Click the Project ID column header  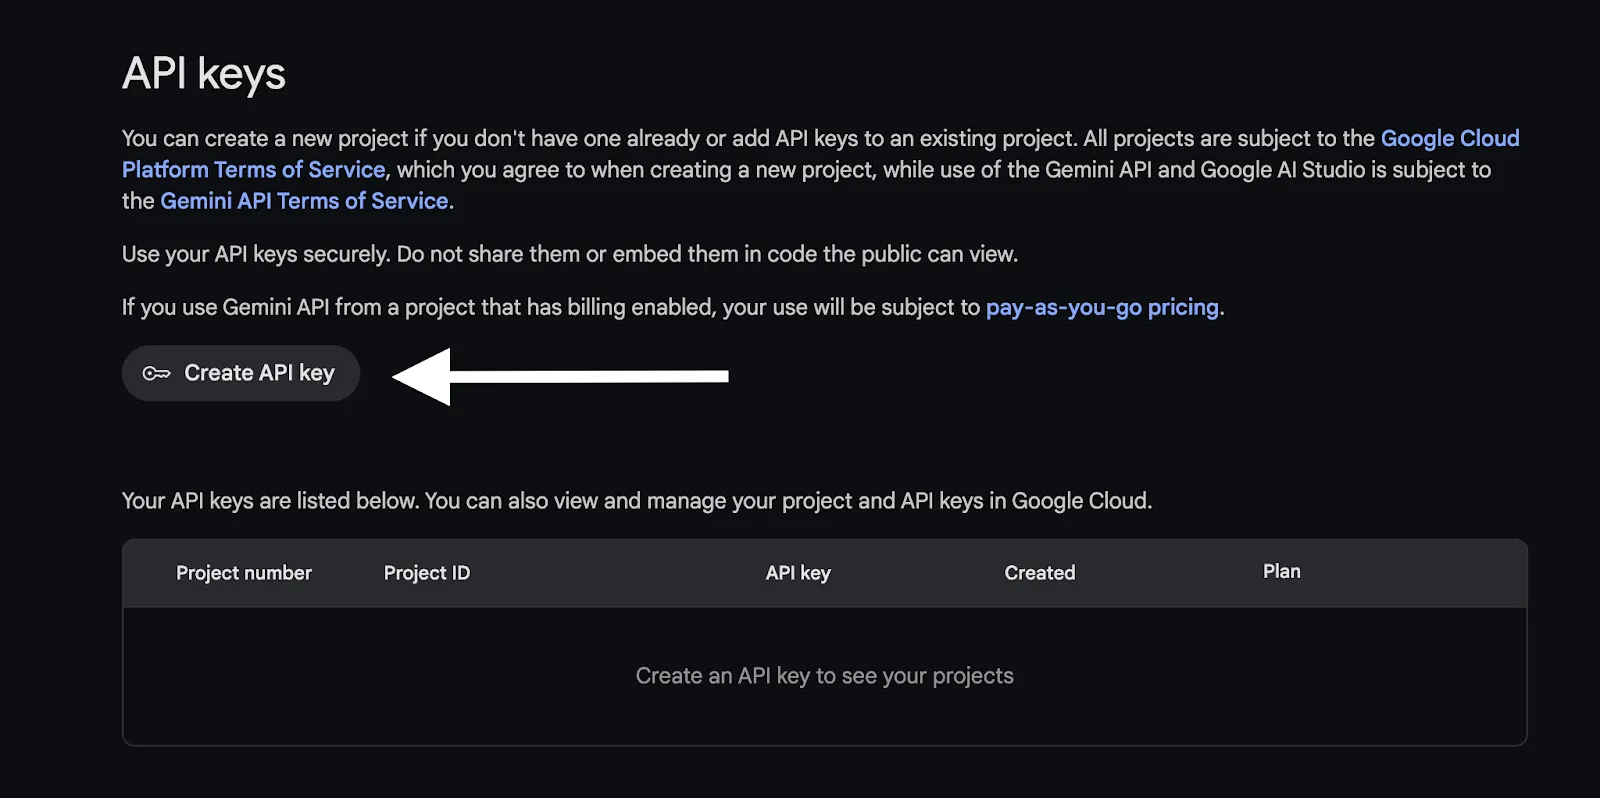click(427, 573)
